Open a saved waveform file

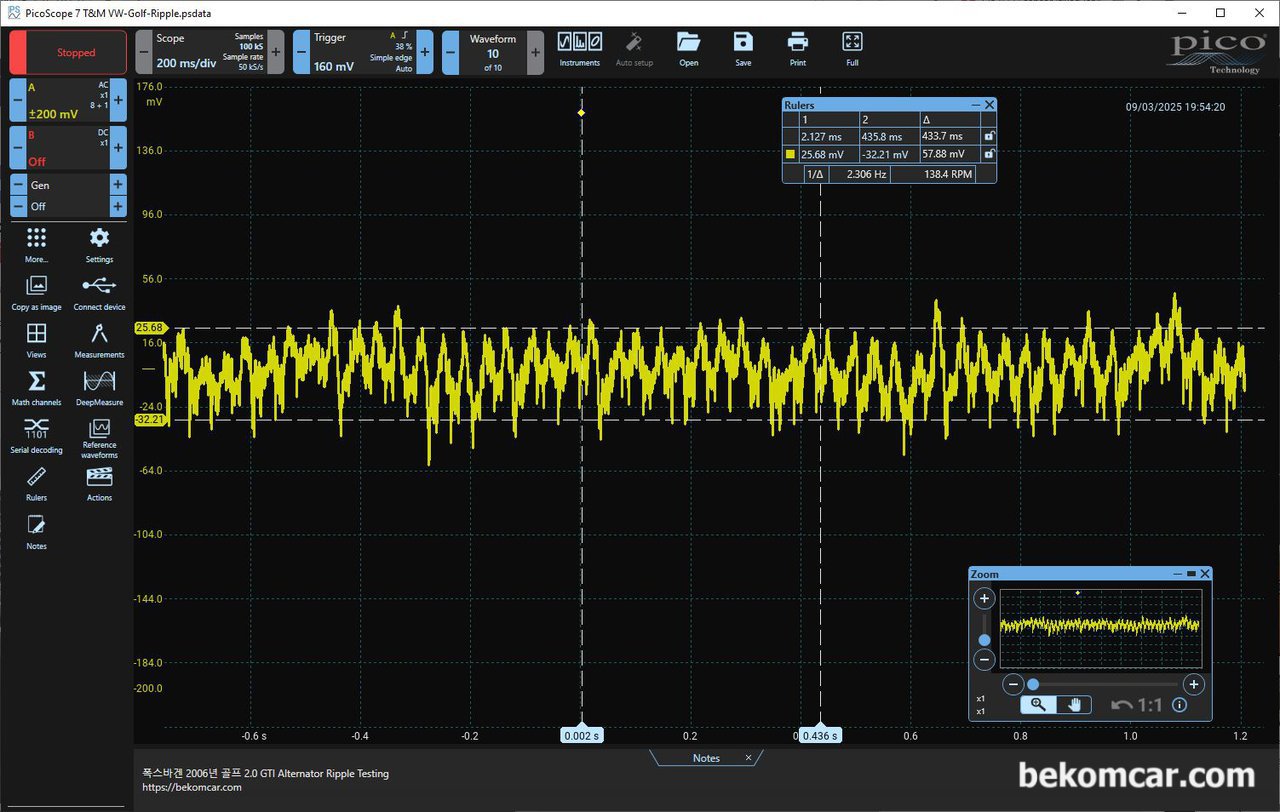689,50
